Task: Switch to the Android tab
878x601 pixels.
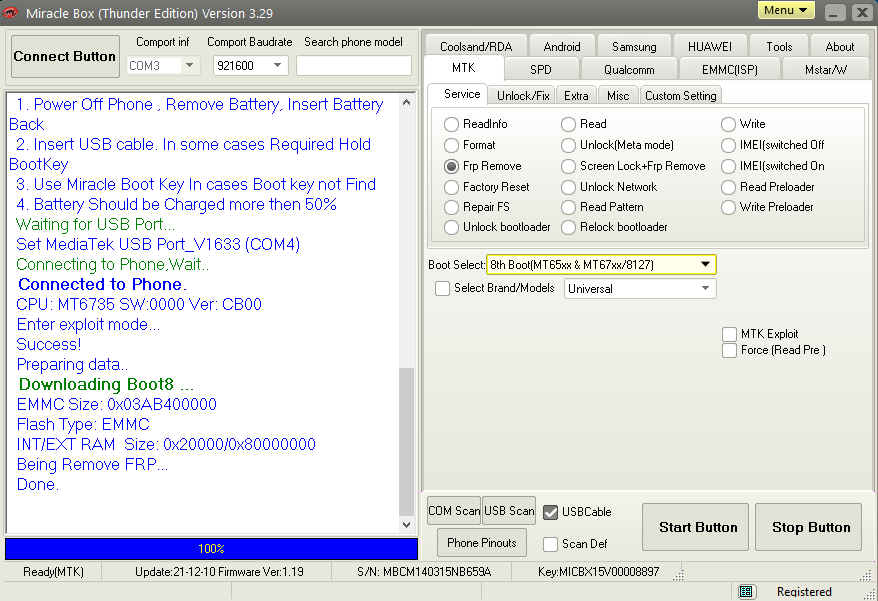Action: [562, 46]
